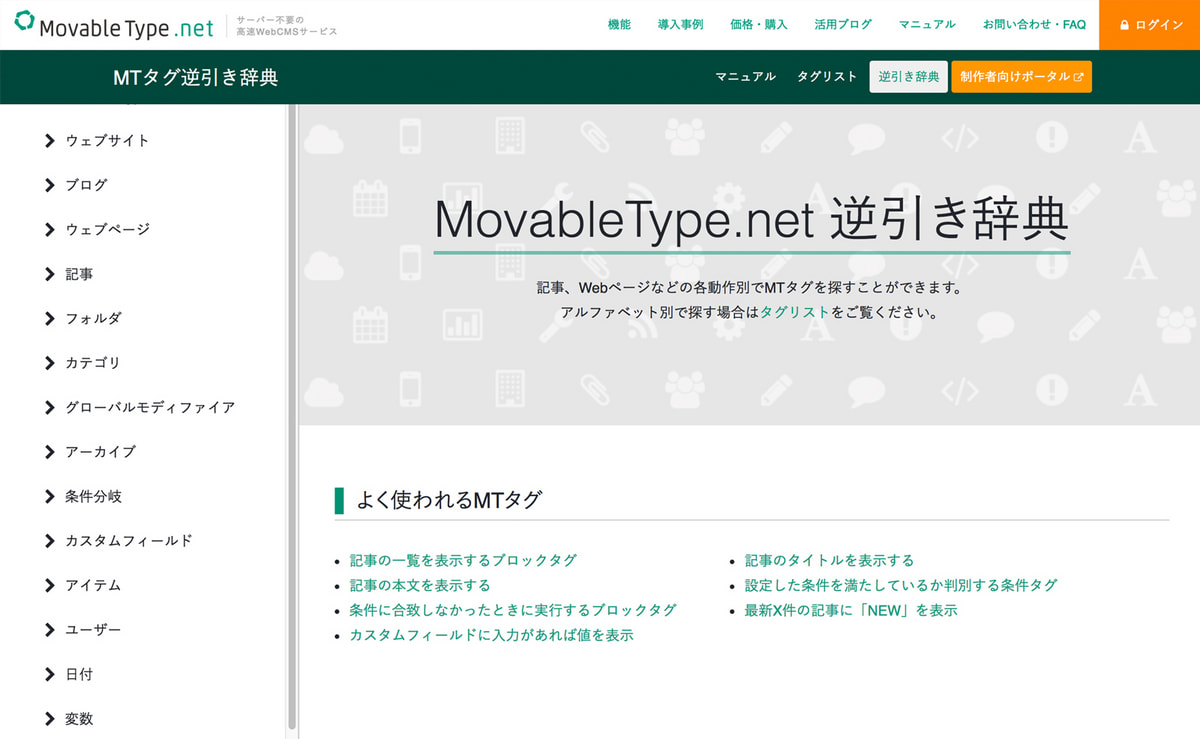Expand the 条件分岐 sidebar chevron
The image size is (1200, 739).
(x=50, y=497)
